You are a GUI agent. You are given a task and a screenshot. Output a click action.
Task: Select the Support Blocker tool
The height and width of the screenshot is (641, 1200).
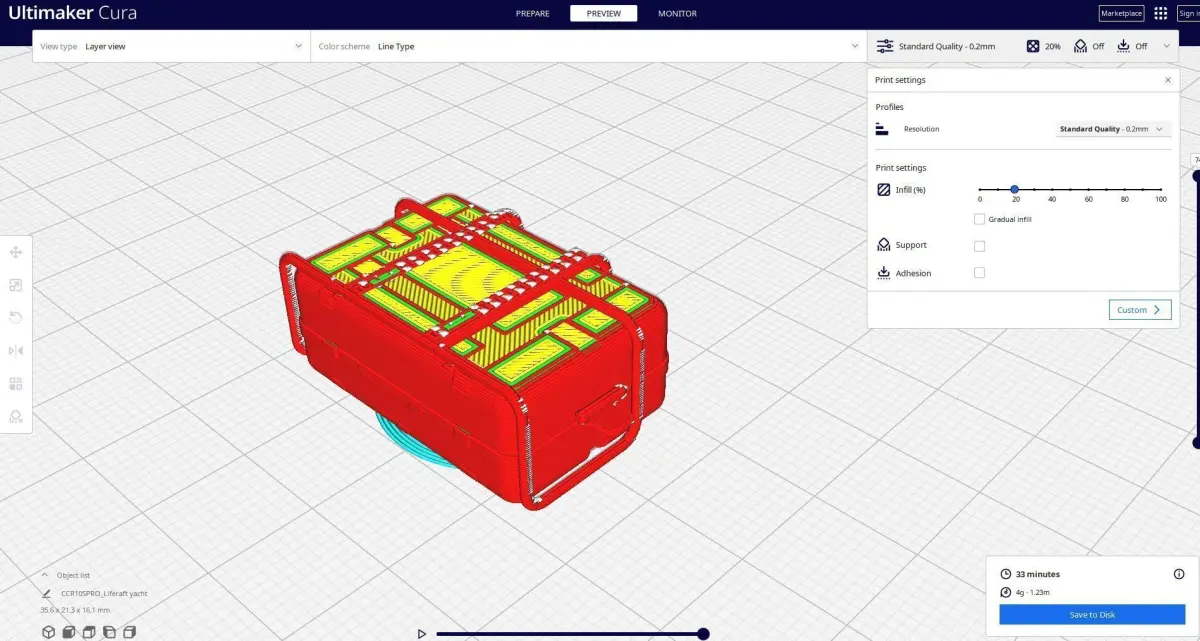pyautogui.click(x=16, y=416)
